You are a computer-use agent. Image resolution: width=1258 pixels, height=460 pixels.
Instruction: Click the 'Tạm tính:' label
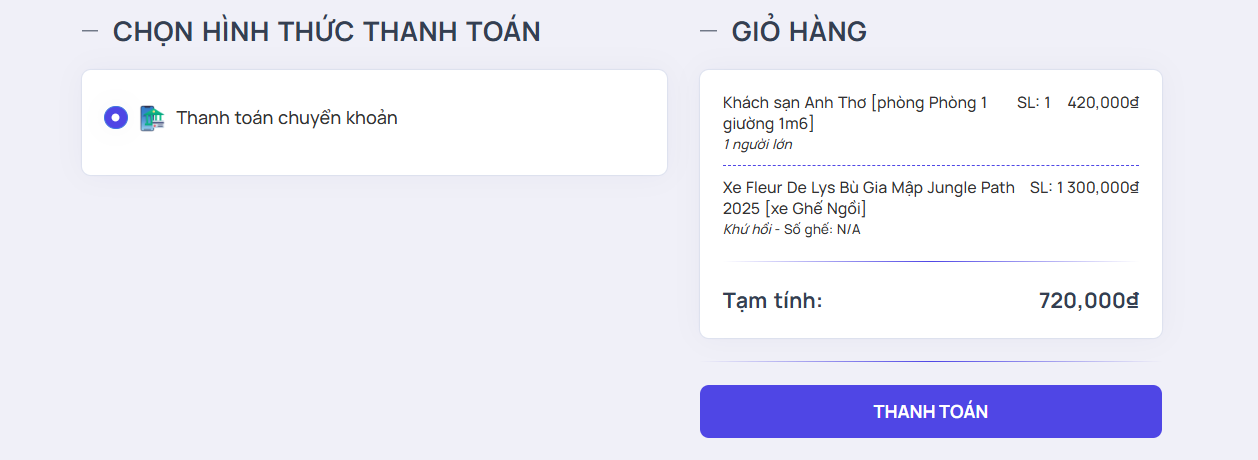[772, 300]
